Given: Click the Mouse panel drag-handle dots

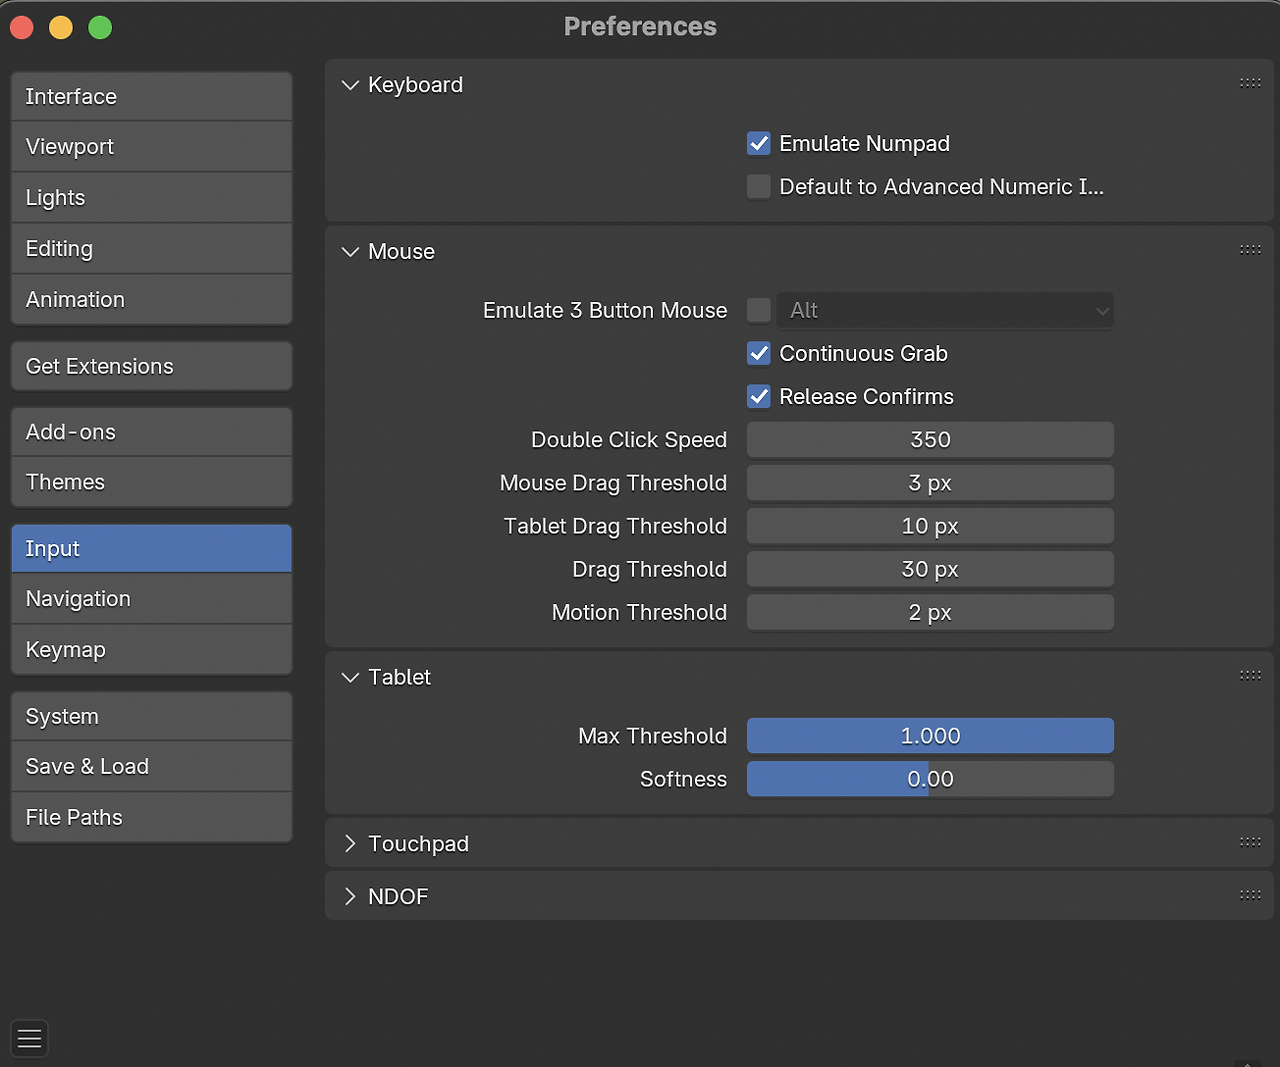Looking at the screenshot, I should click(x=1250, y=250).
